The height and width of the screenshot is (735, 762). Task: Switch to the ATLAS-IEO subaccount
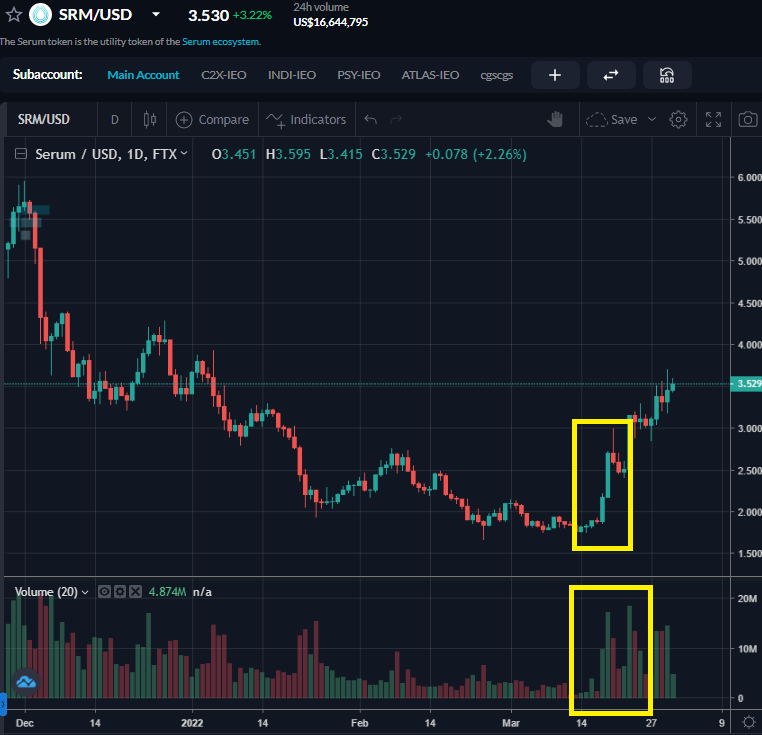430,75
